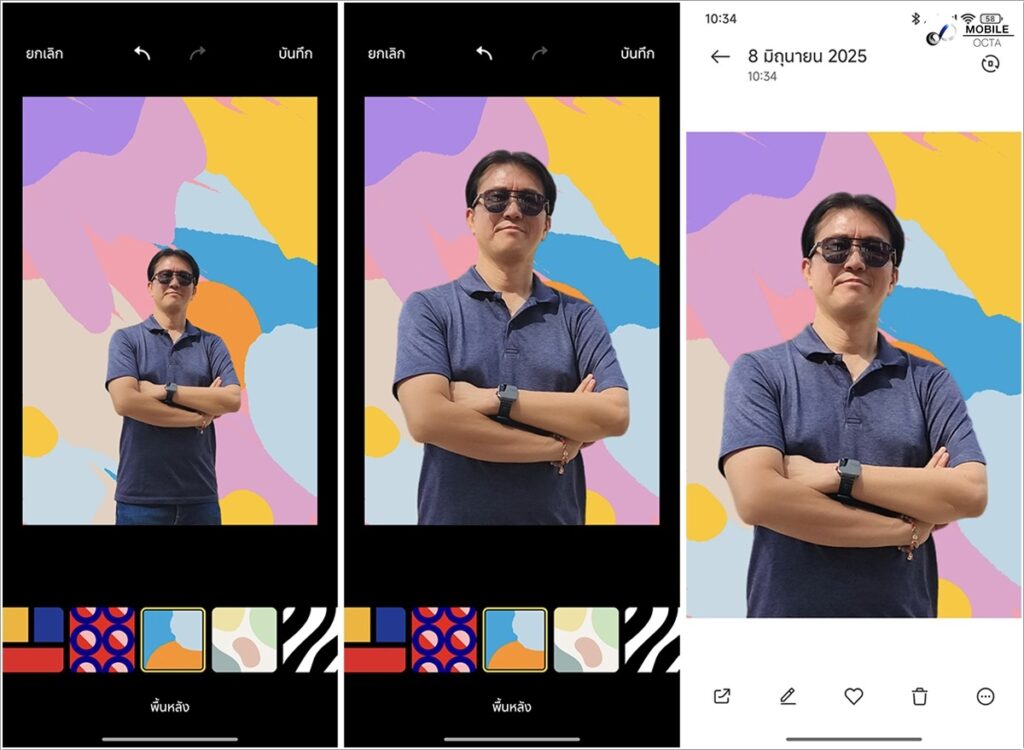Image resolution: width=1024 pixels, height=750 pixels.
Task: Go back using the arrow beside the date
Action: [x=720, y=57]
